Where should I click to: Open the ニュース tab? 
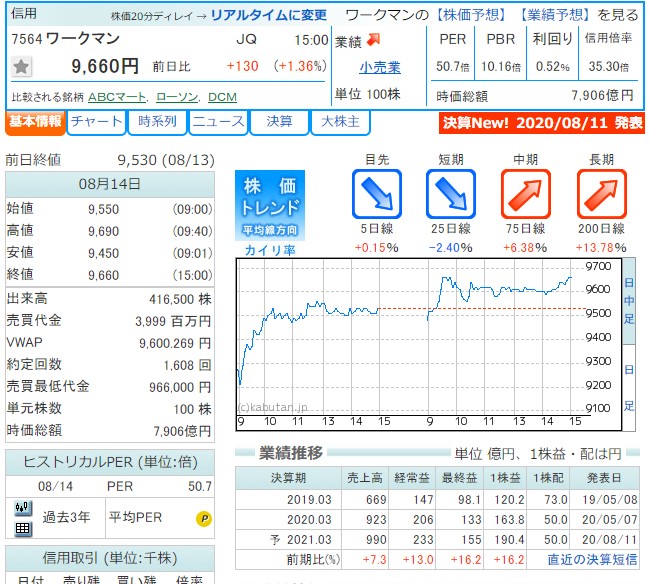pos(218,122)
